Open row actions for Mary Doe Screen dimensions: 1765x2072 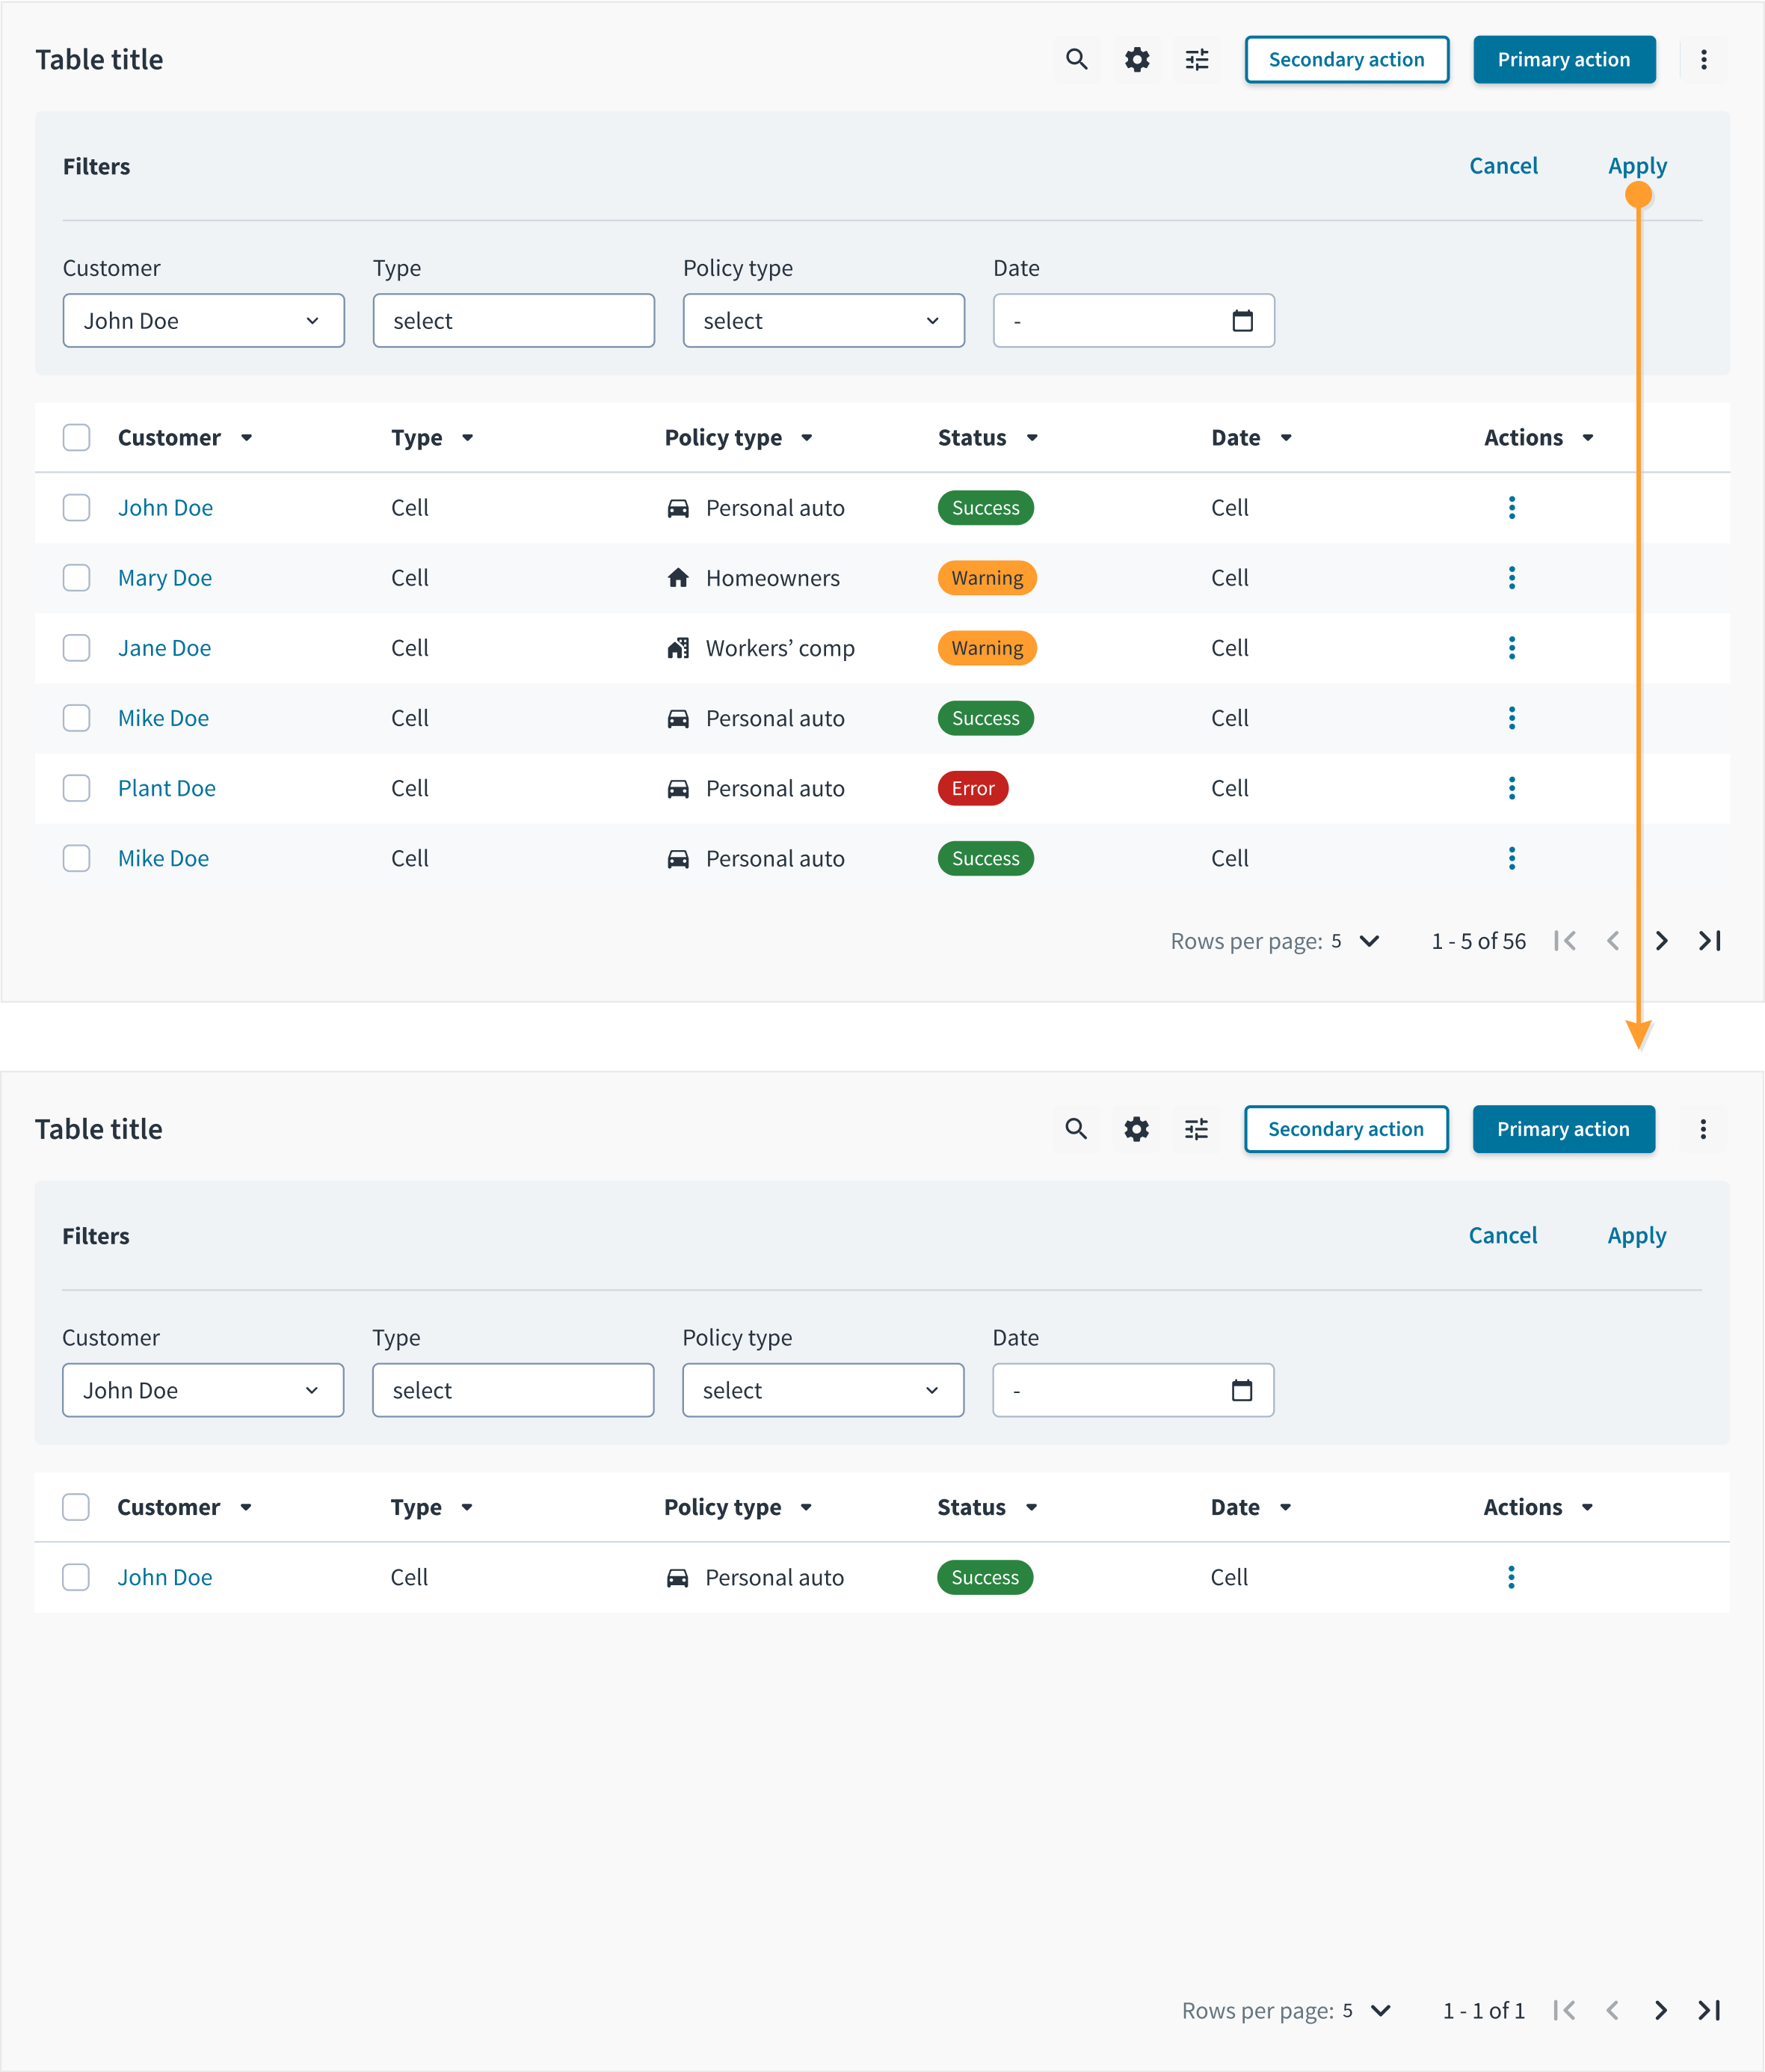click(1511, 578)
